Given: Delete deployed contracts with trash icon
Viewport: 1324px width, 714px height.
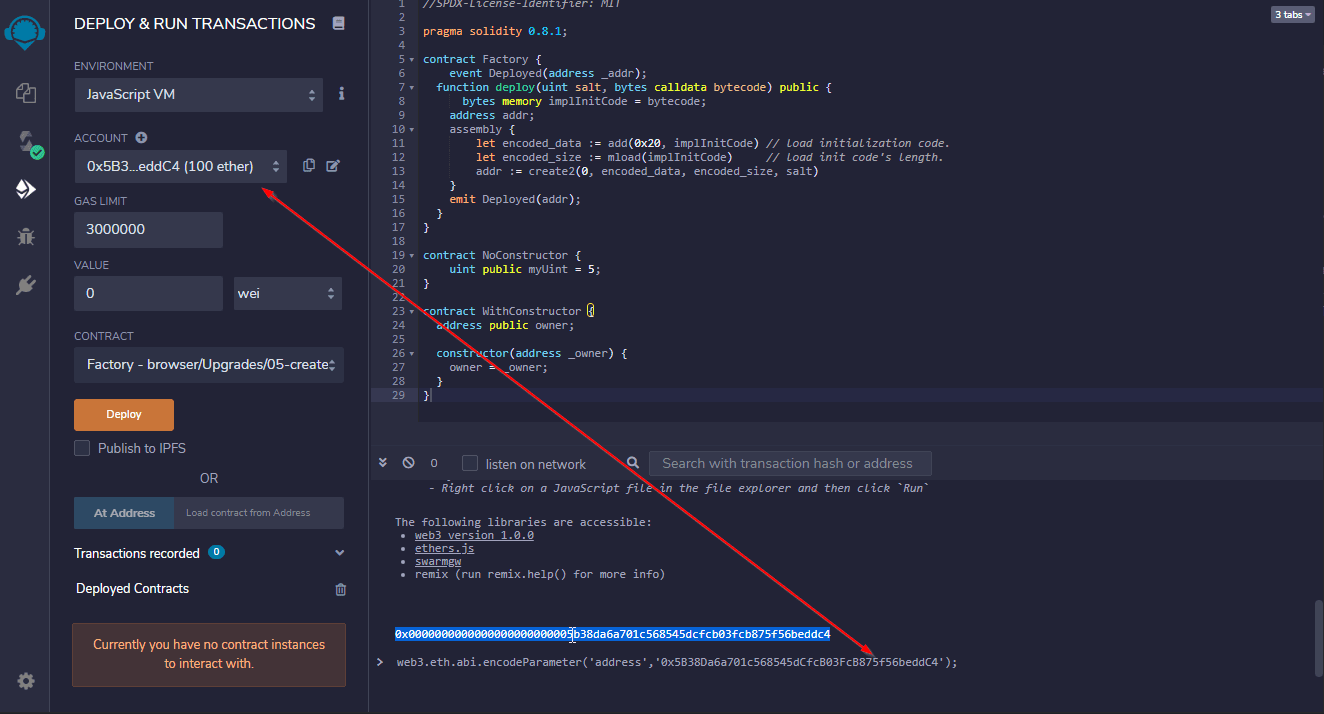Looking at the screenshot, I should point(340,589).
